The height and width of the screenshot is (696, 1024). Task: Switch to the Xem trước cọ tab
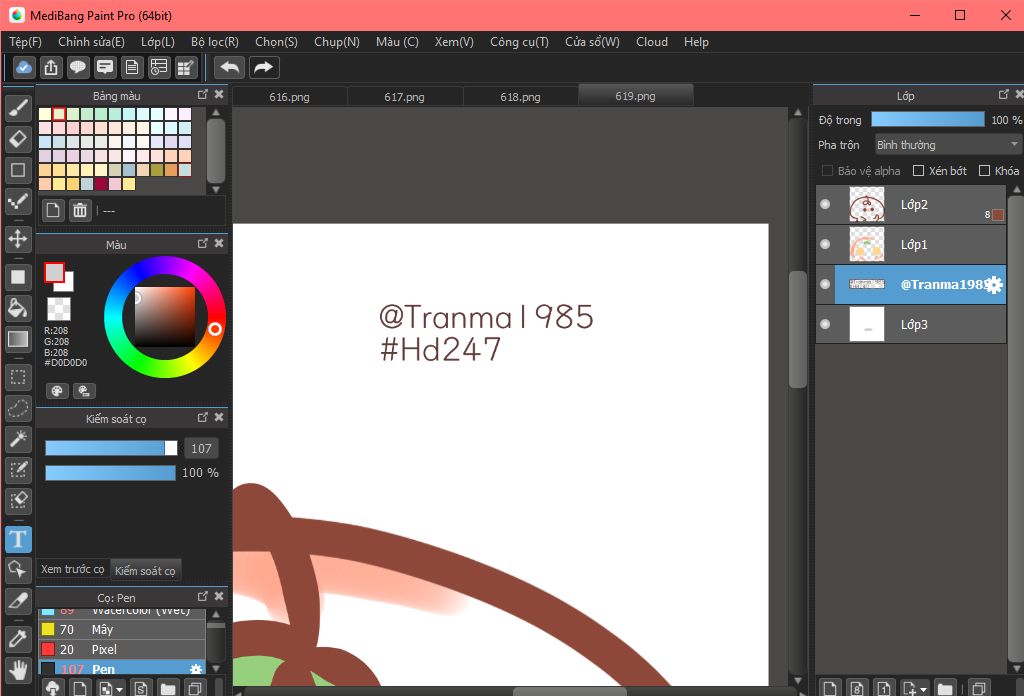click(72, 569)
